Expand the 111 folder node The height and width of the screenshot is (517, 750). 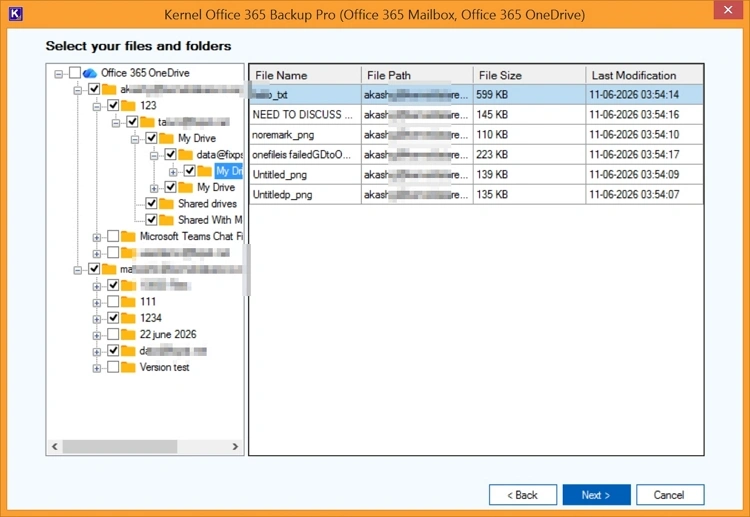point(97,303)
